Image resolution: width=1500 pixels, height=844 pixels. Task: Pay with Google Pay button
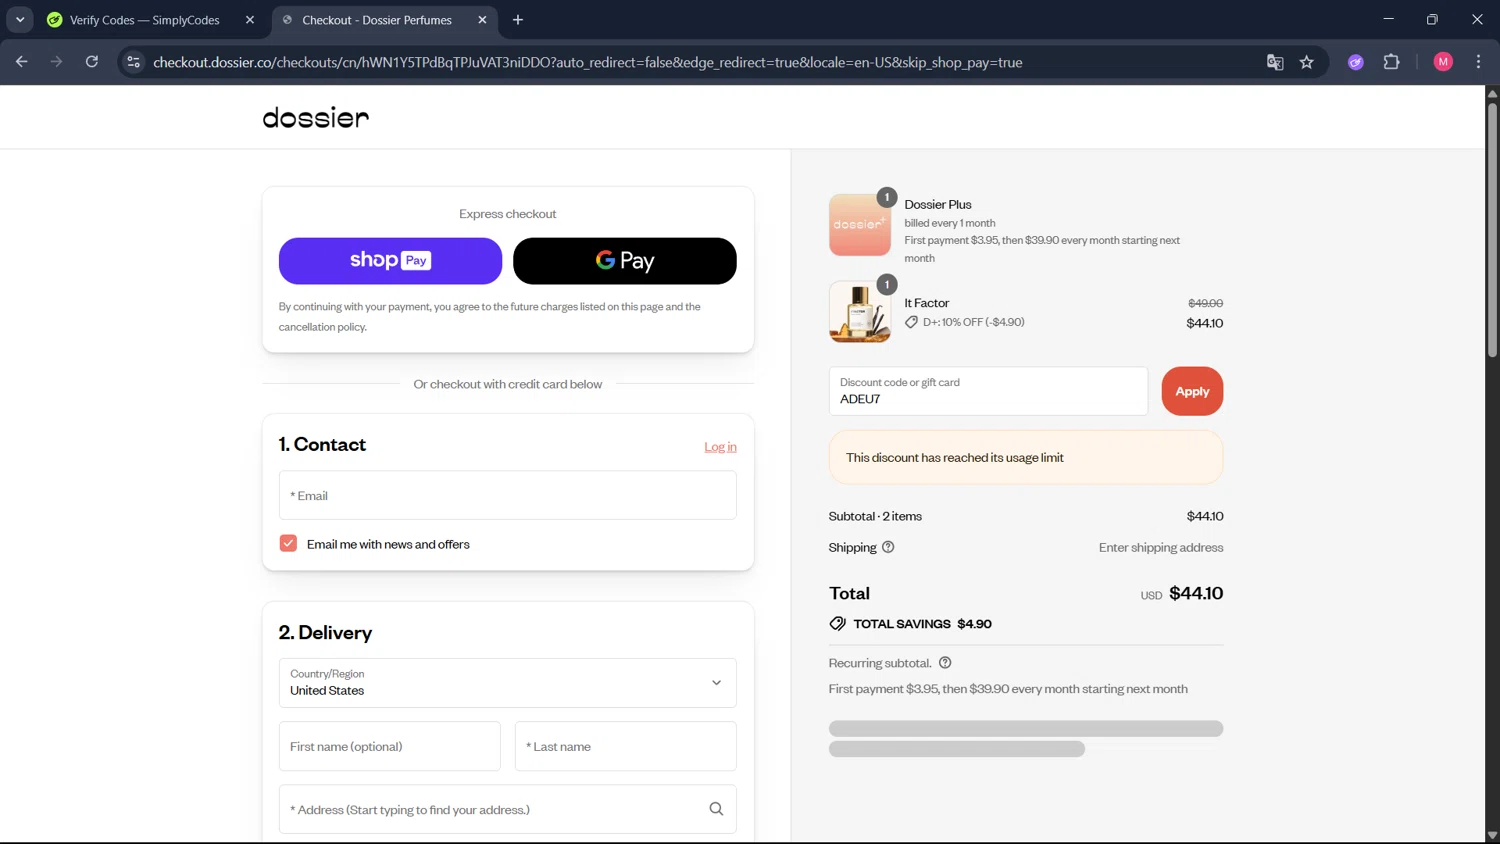625,261
